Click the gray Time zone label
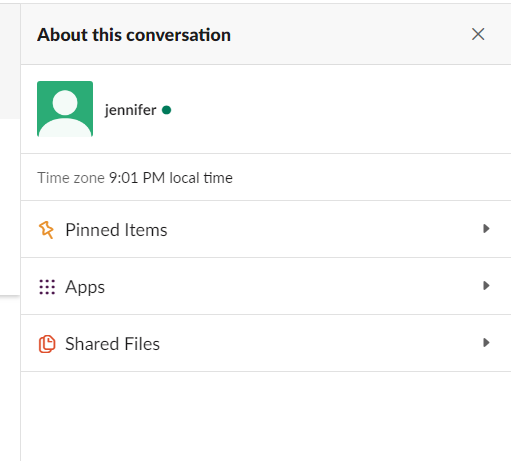This screenshot has width=511, height=461. pyautogui.click(x=71, y=178)
